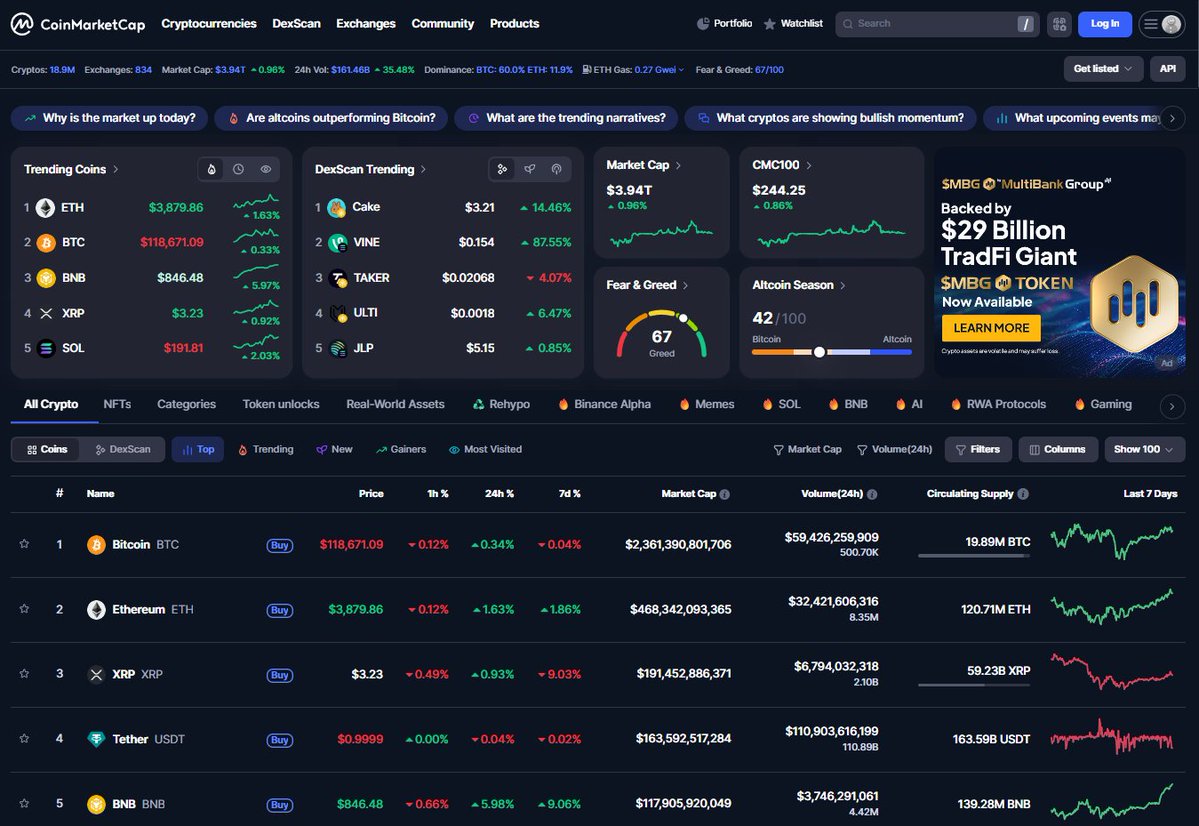Click the Volume(24h) info icon
This screenshot has height=826, width=1199.
click(x=872, y=494)
